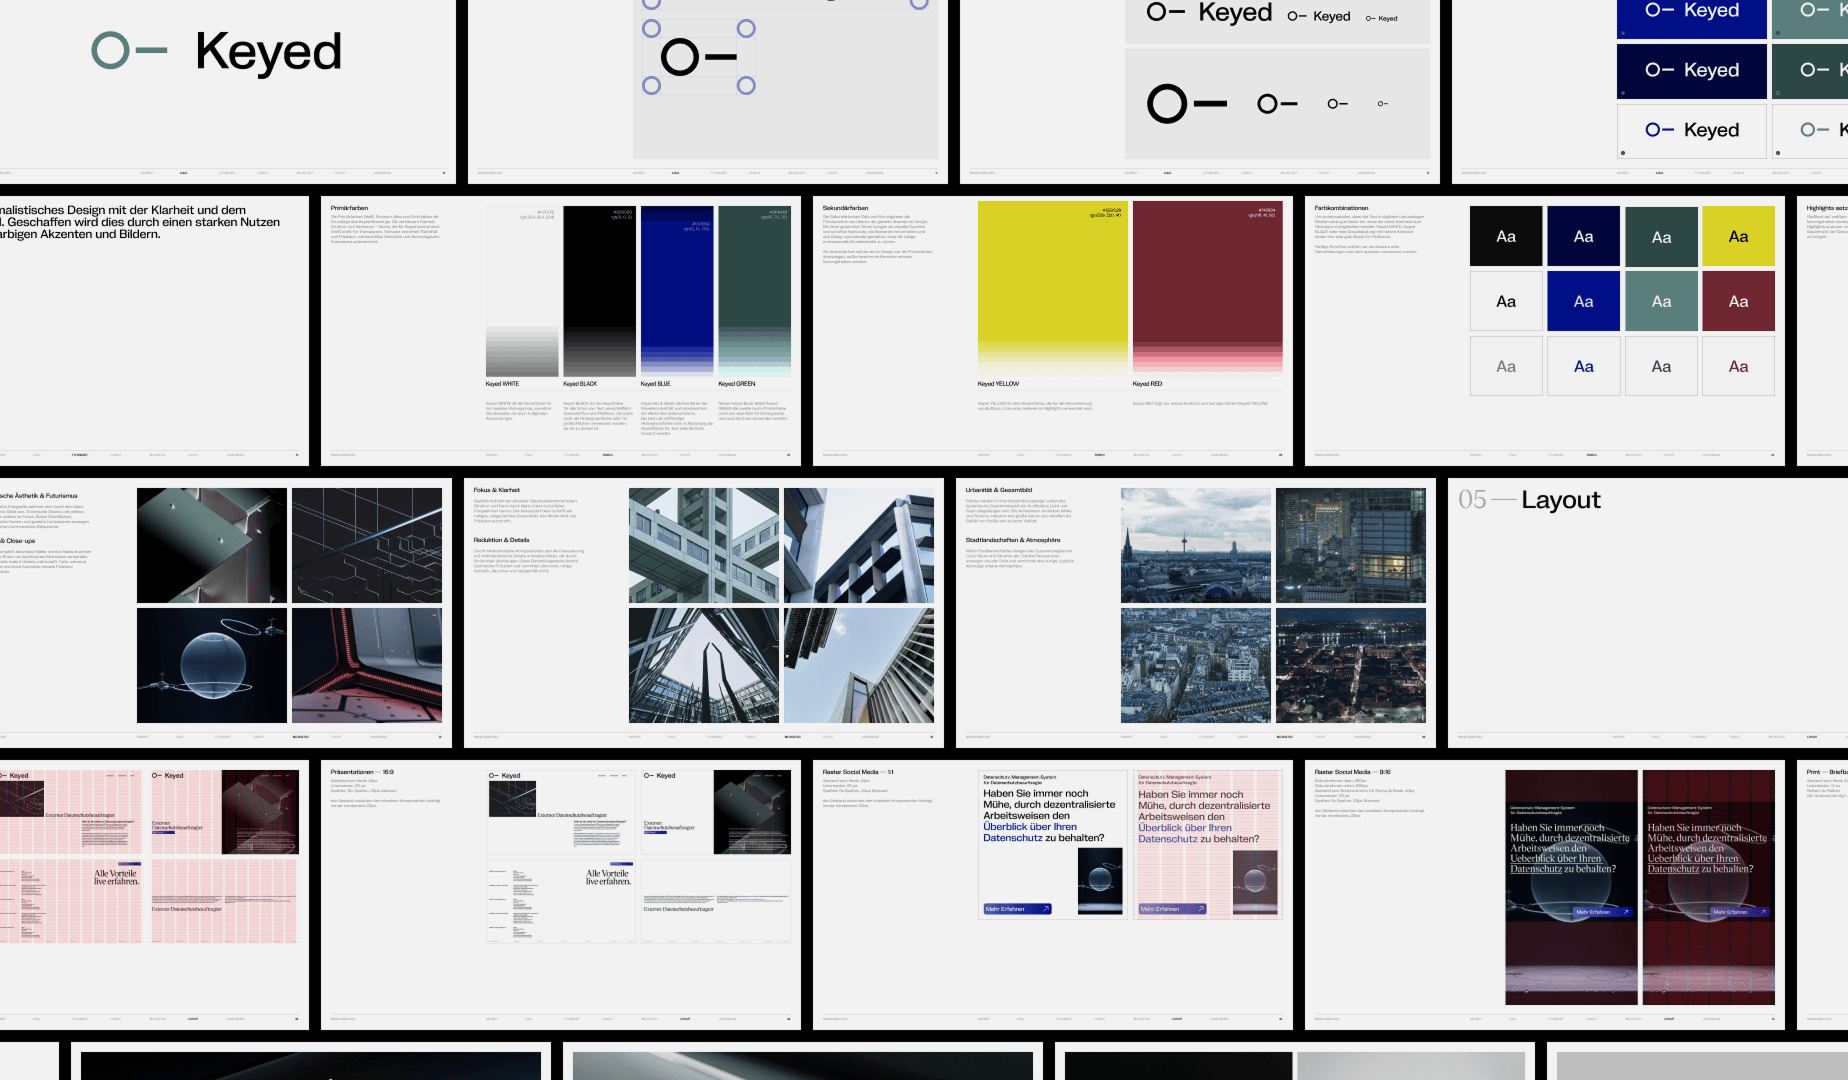Click the 'Sekundärfarben' heading
The image size is (1848, 1080).
(x=846, y=208)
